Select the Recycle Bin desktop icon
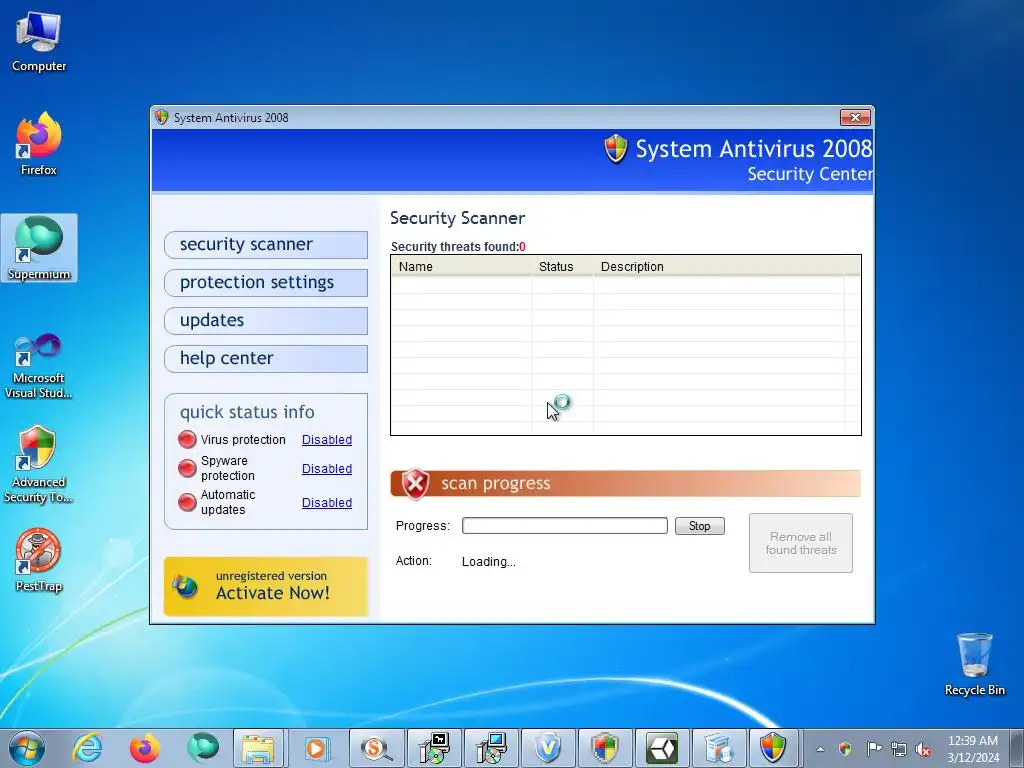This screenshot has height=768, width=1024. coord(974,664)
